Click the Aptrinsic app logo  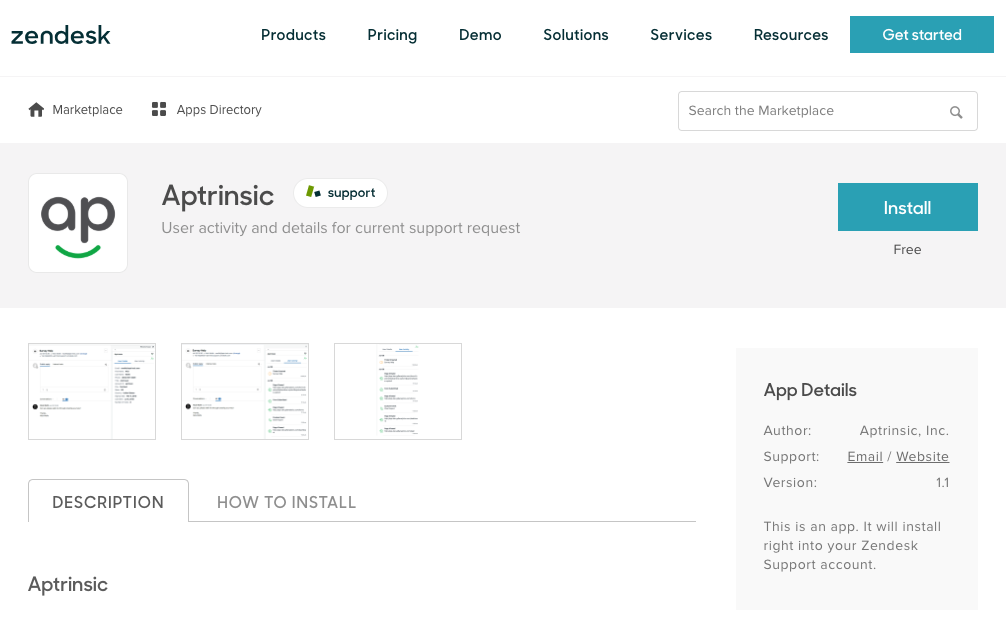click(x=78, y=223)
